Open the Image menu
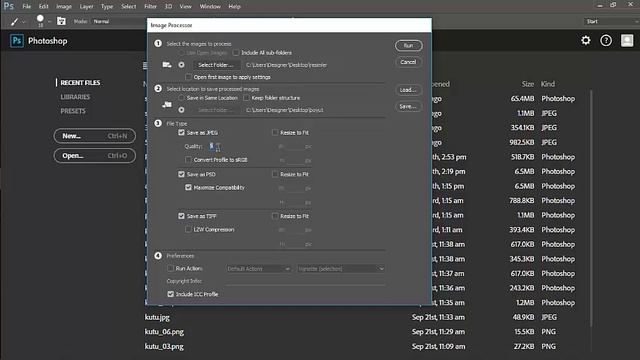The image size is (640, 360). pos(64,6)
